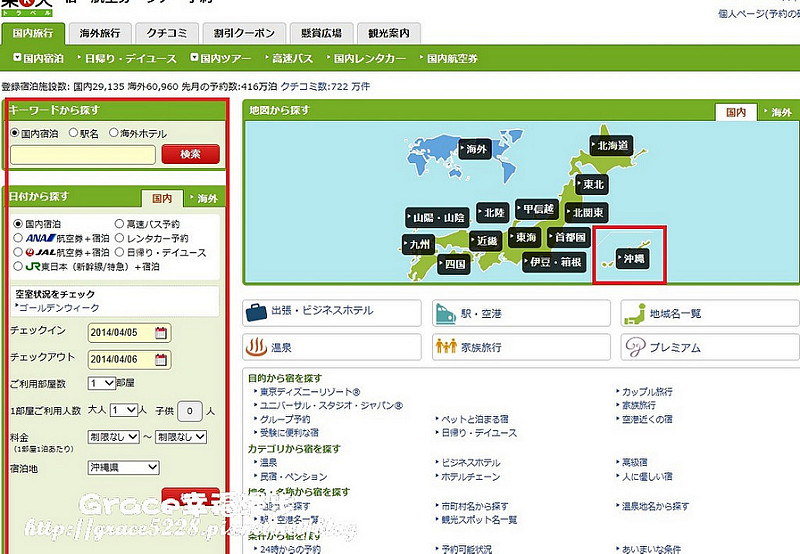This screenshot has height=554, width=800.
Task: Open the check-in calendar icon
Action: click(161, 333)
